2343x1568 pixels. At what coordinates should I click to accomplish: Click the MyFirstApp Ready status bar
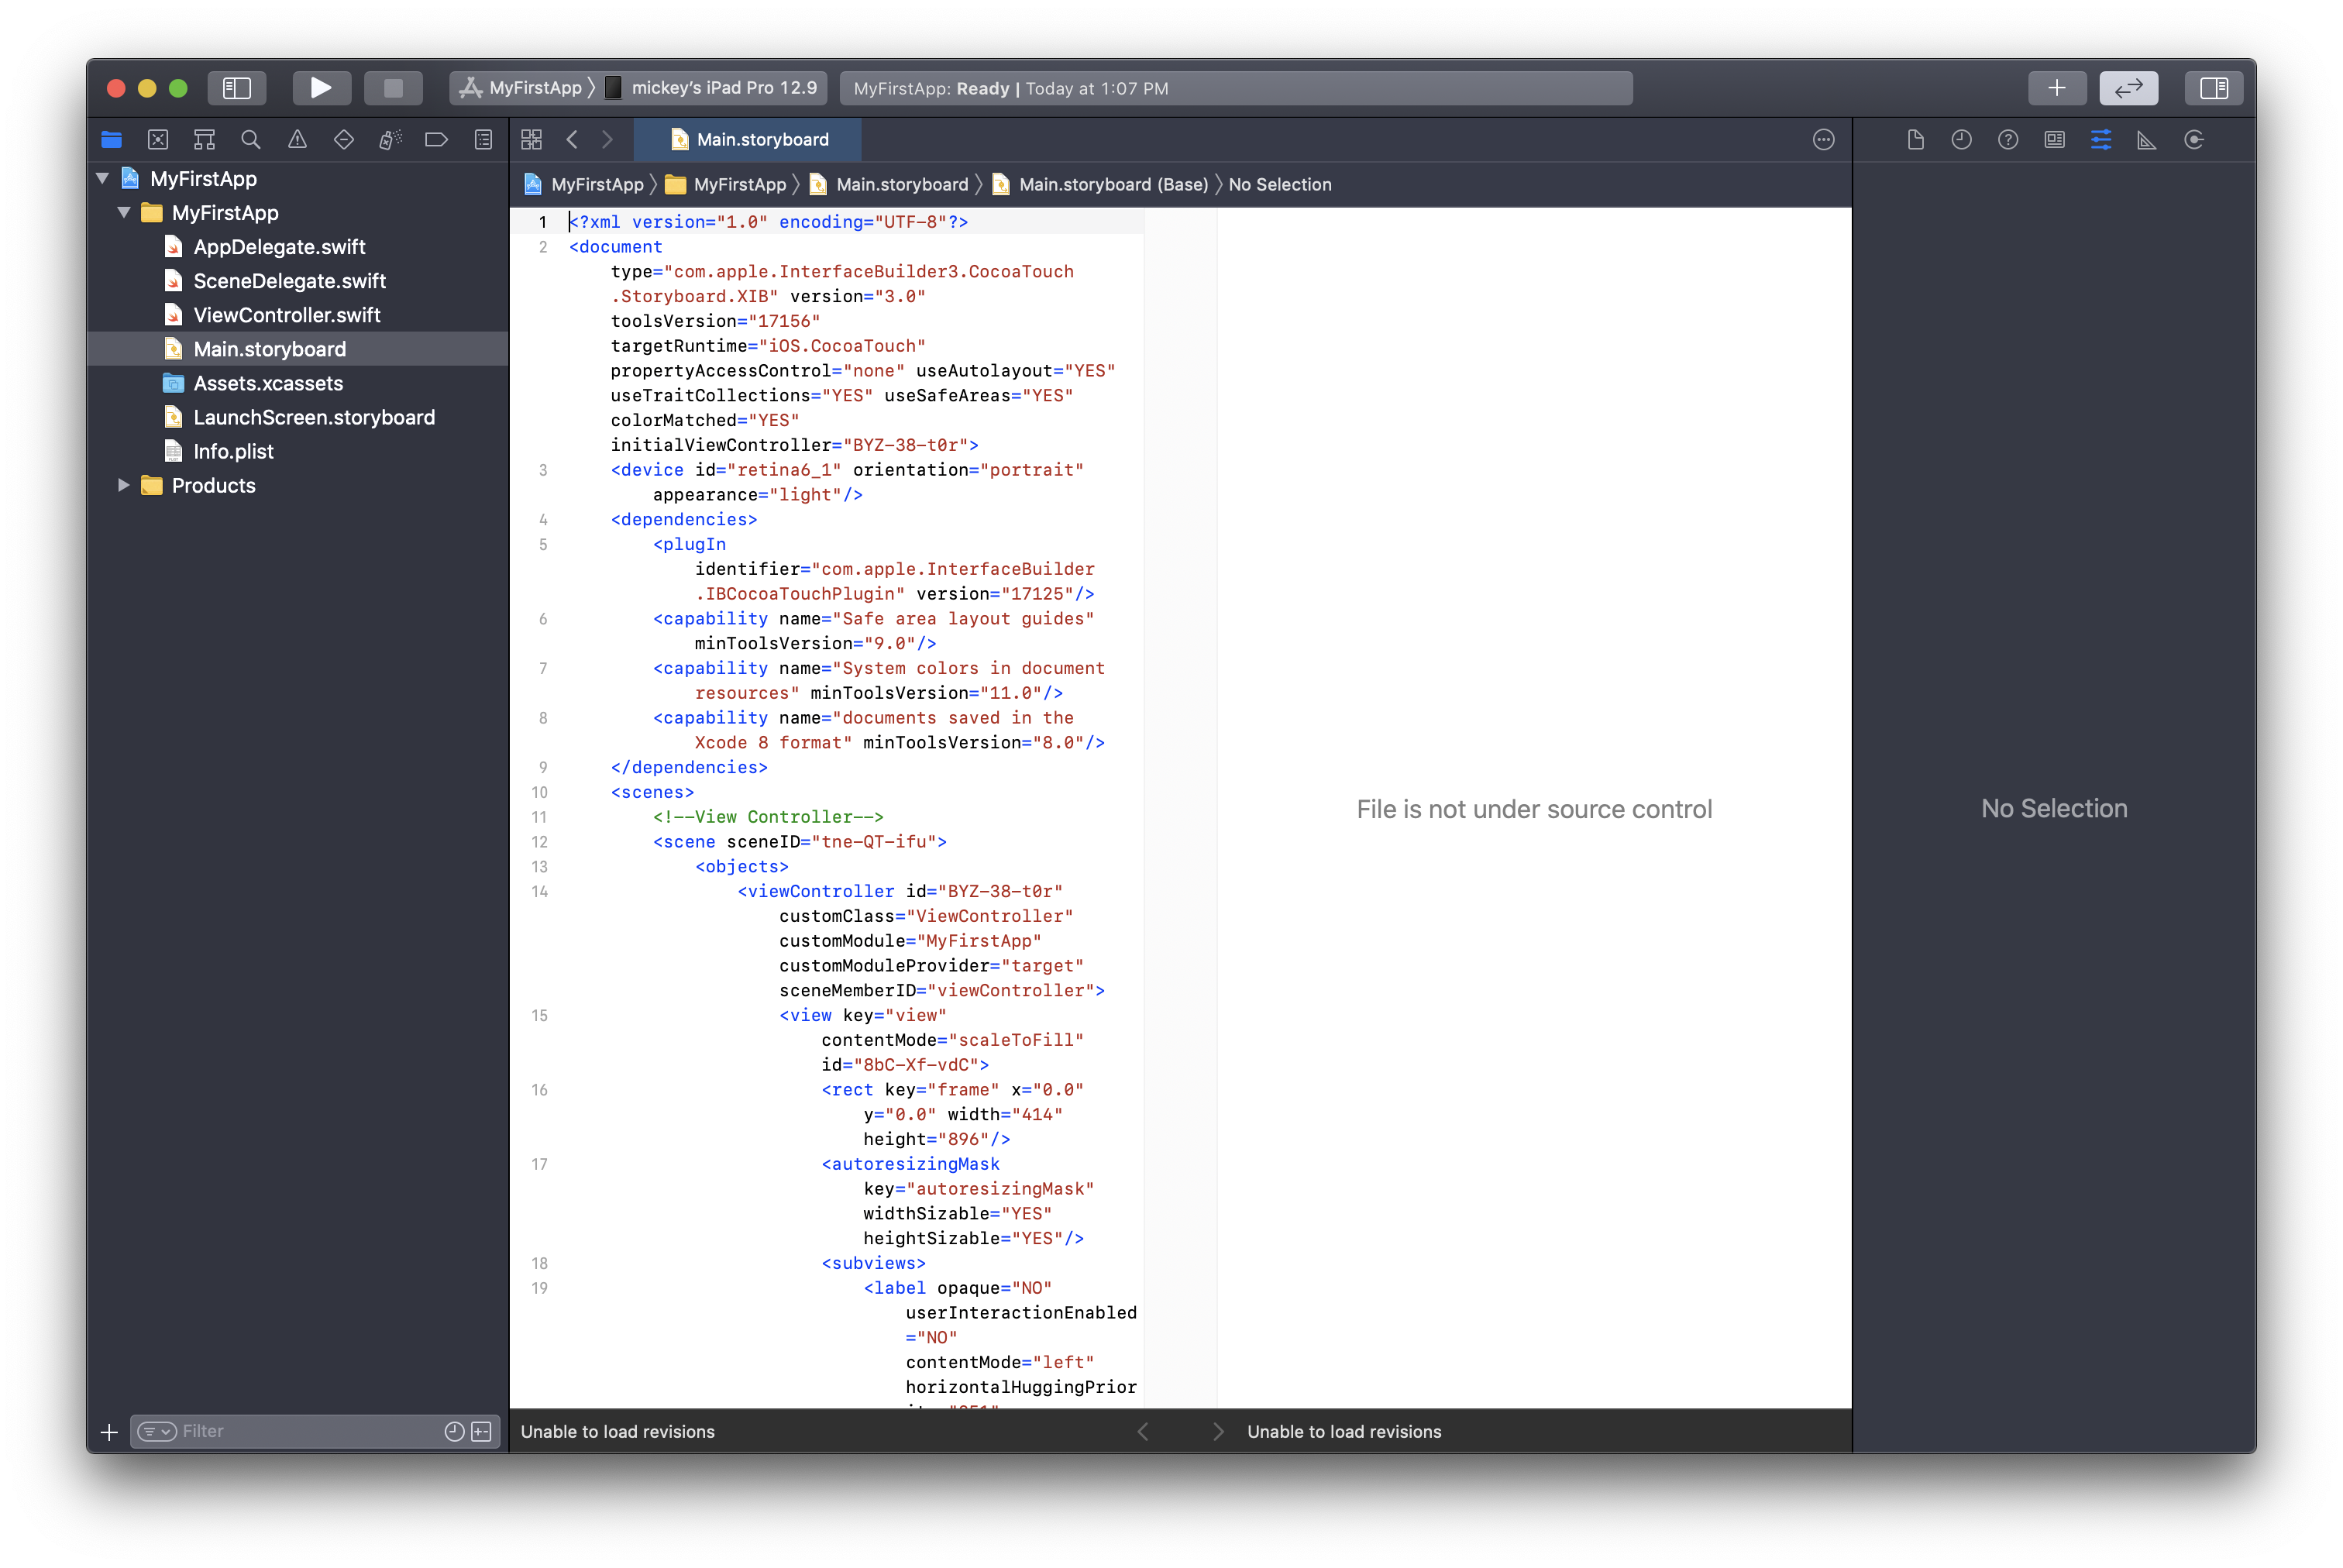coord(1236,88)
